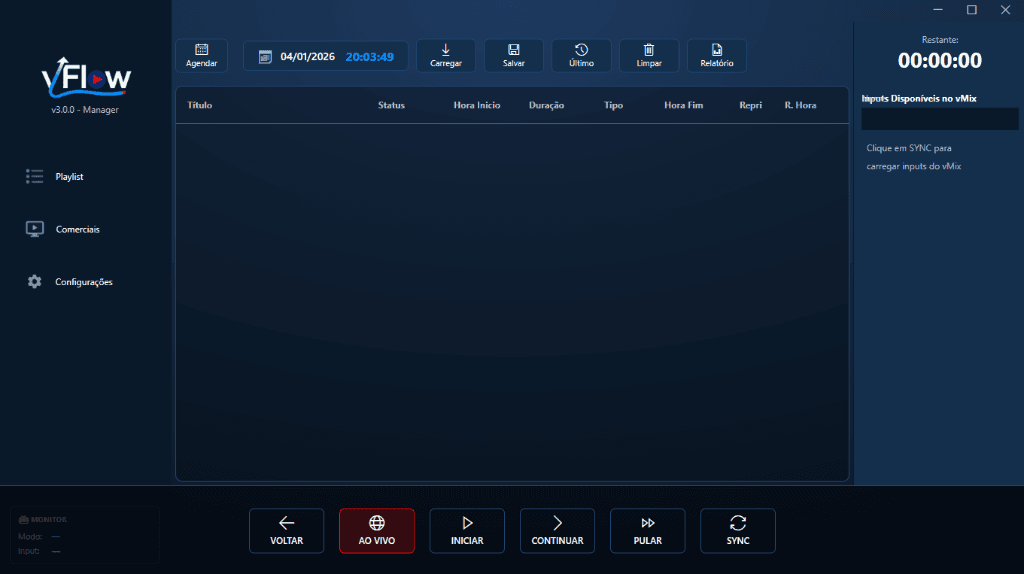Skip the current item with PULAR
Screen dimensions: 1024x574
click(x=647, y=530)
